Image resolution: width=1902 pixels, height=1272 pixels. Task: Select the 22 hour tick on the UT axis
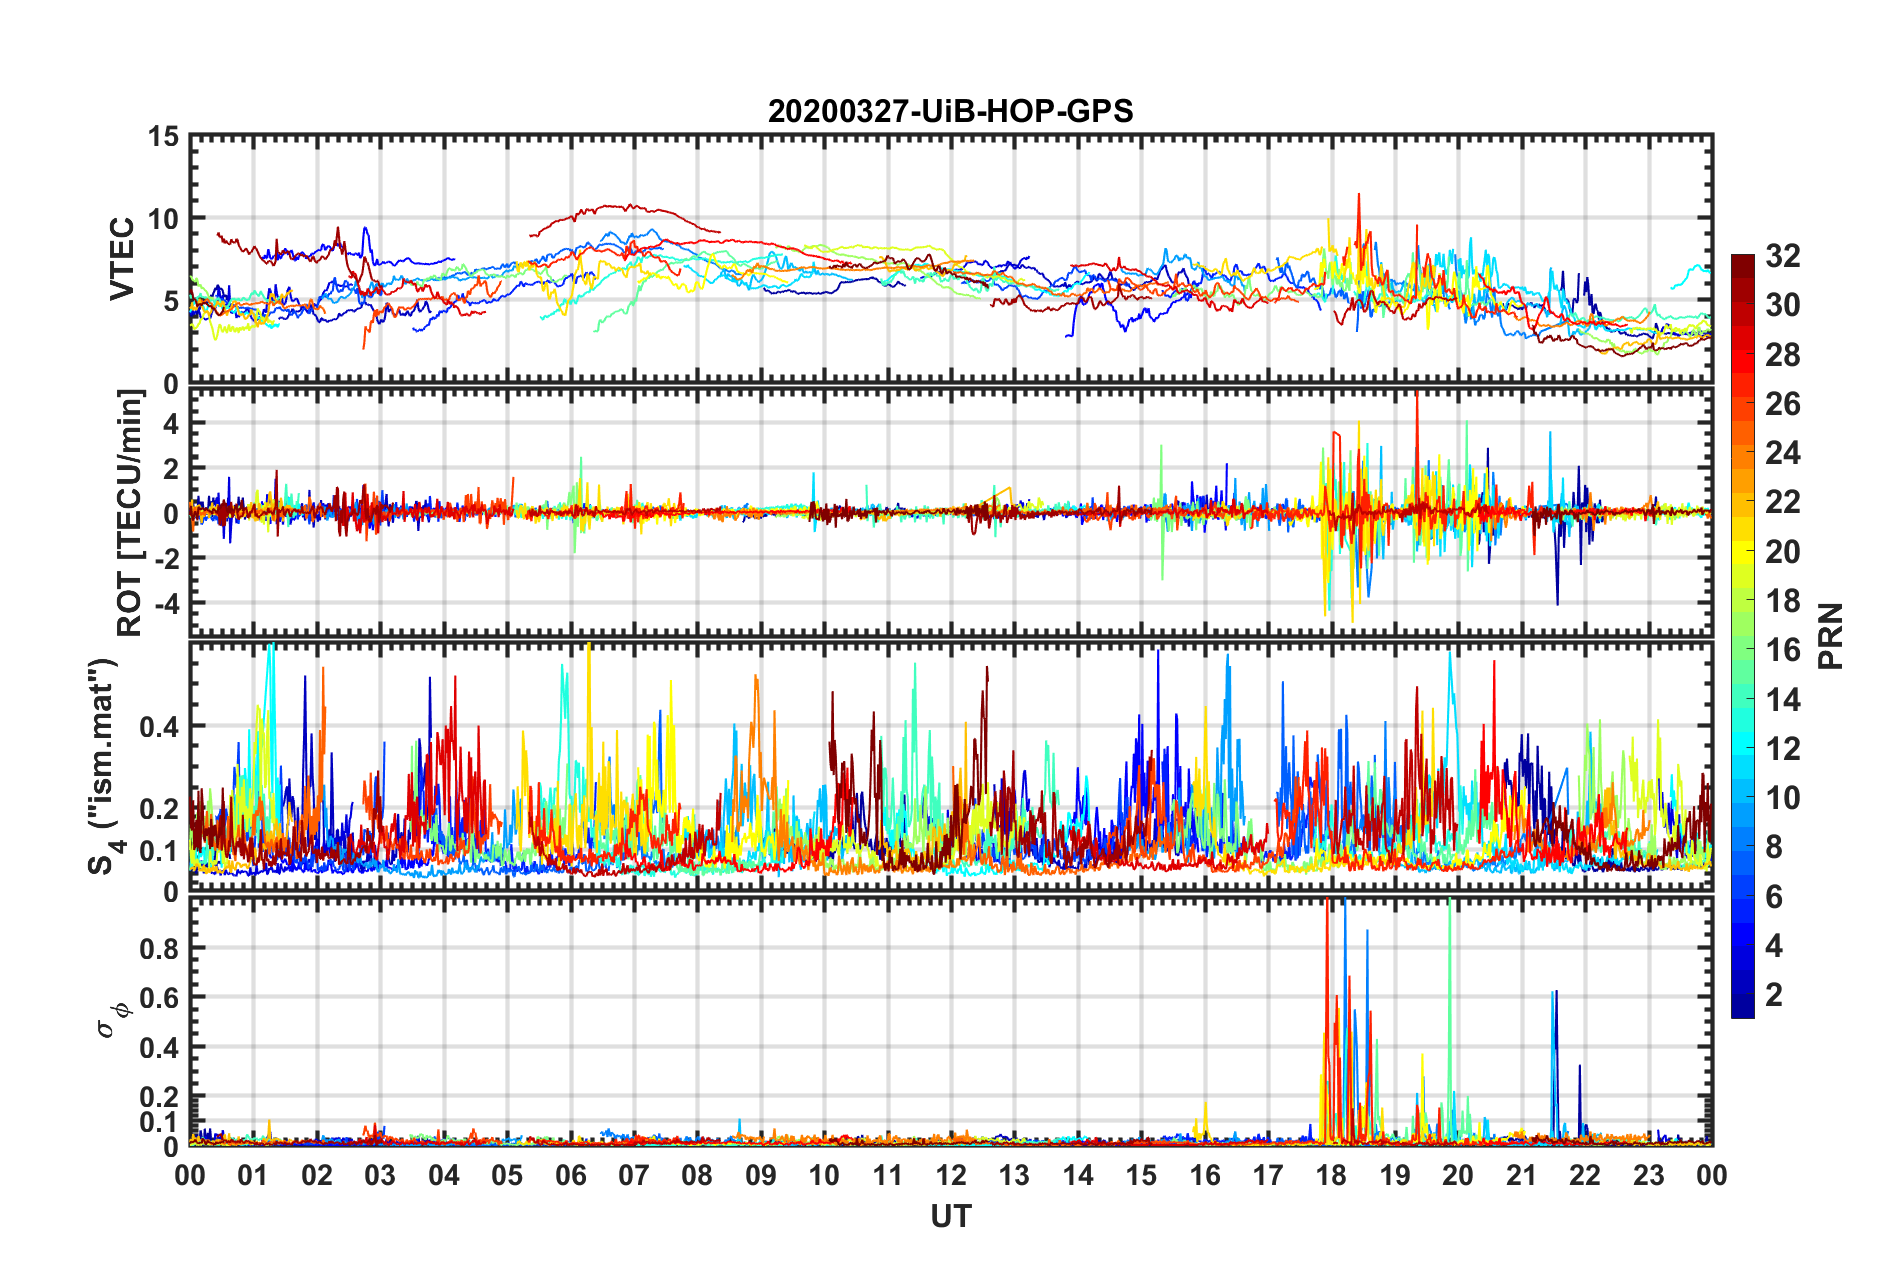click(x=1585, y=1175)
